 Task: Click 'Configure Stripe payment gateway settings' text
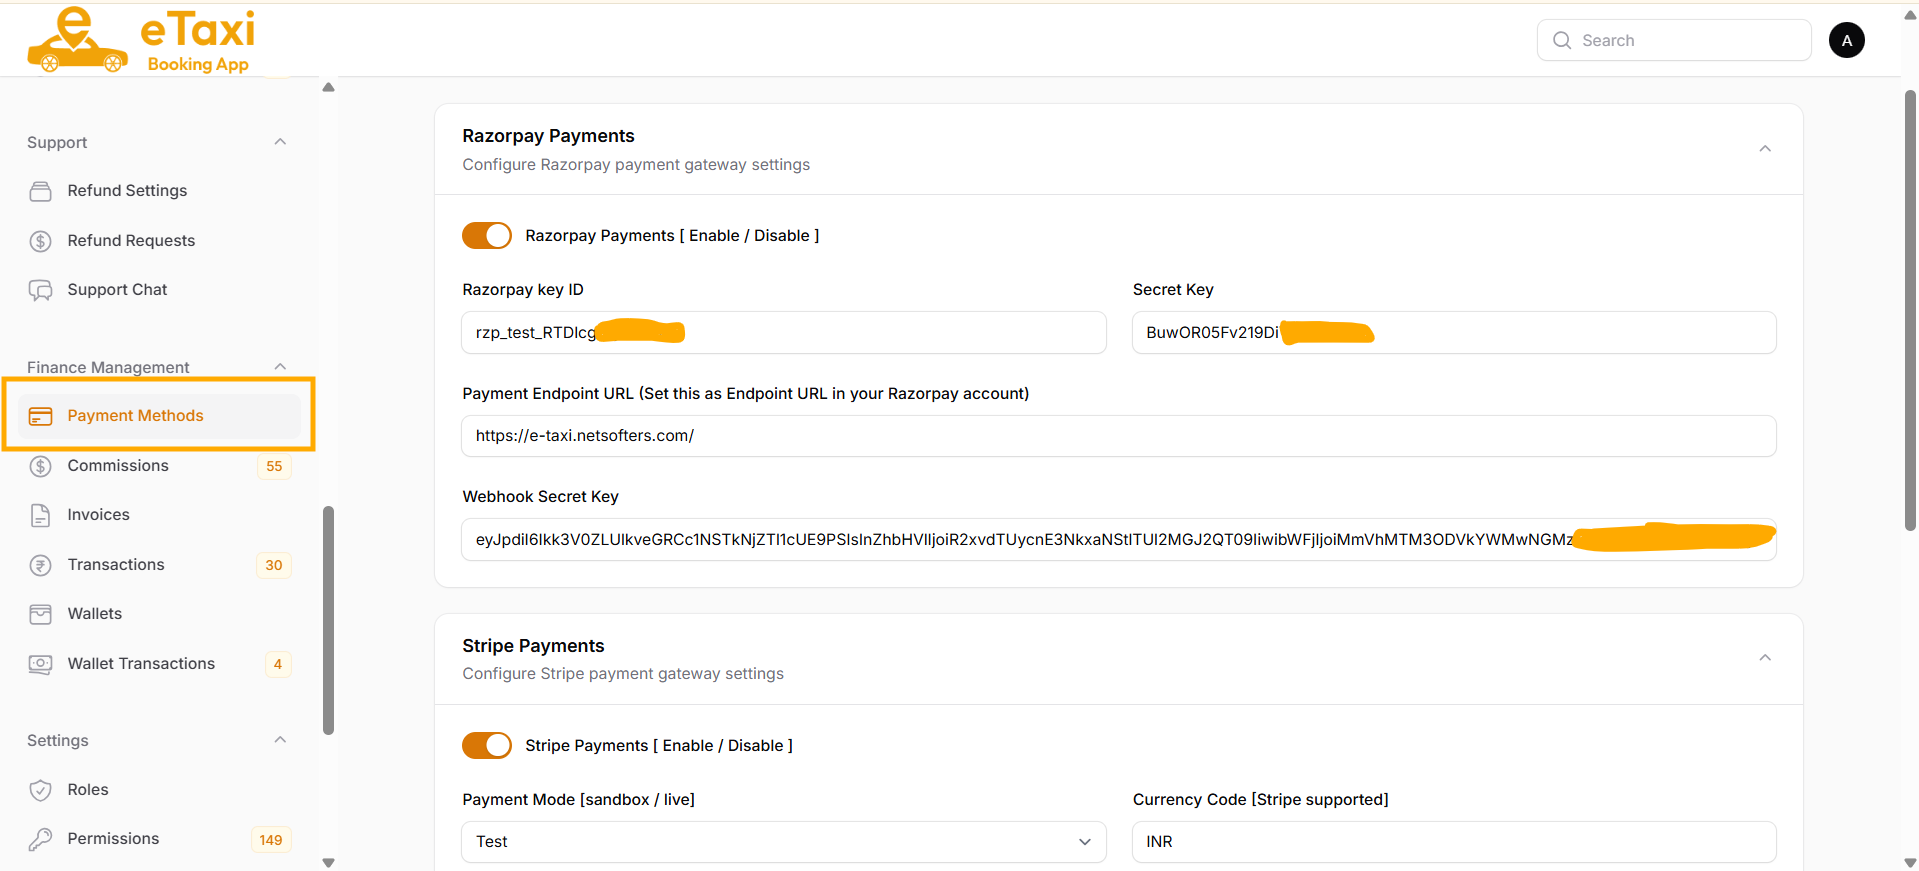tap(623, 674)
